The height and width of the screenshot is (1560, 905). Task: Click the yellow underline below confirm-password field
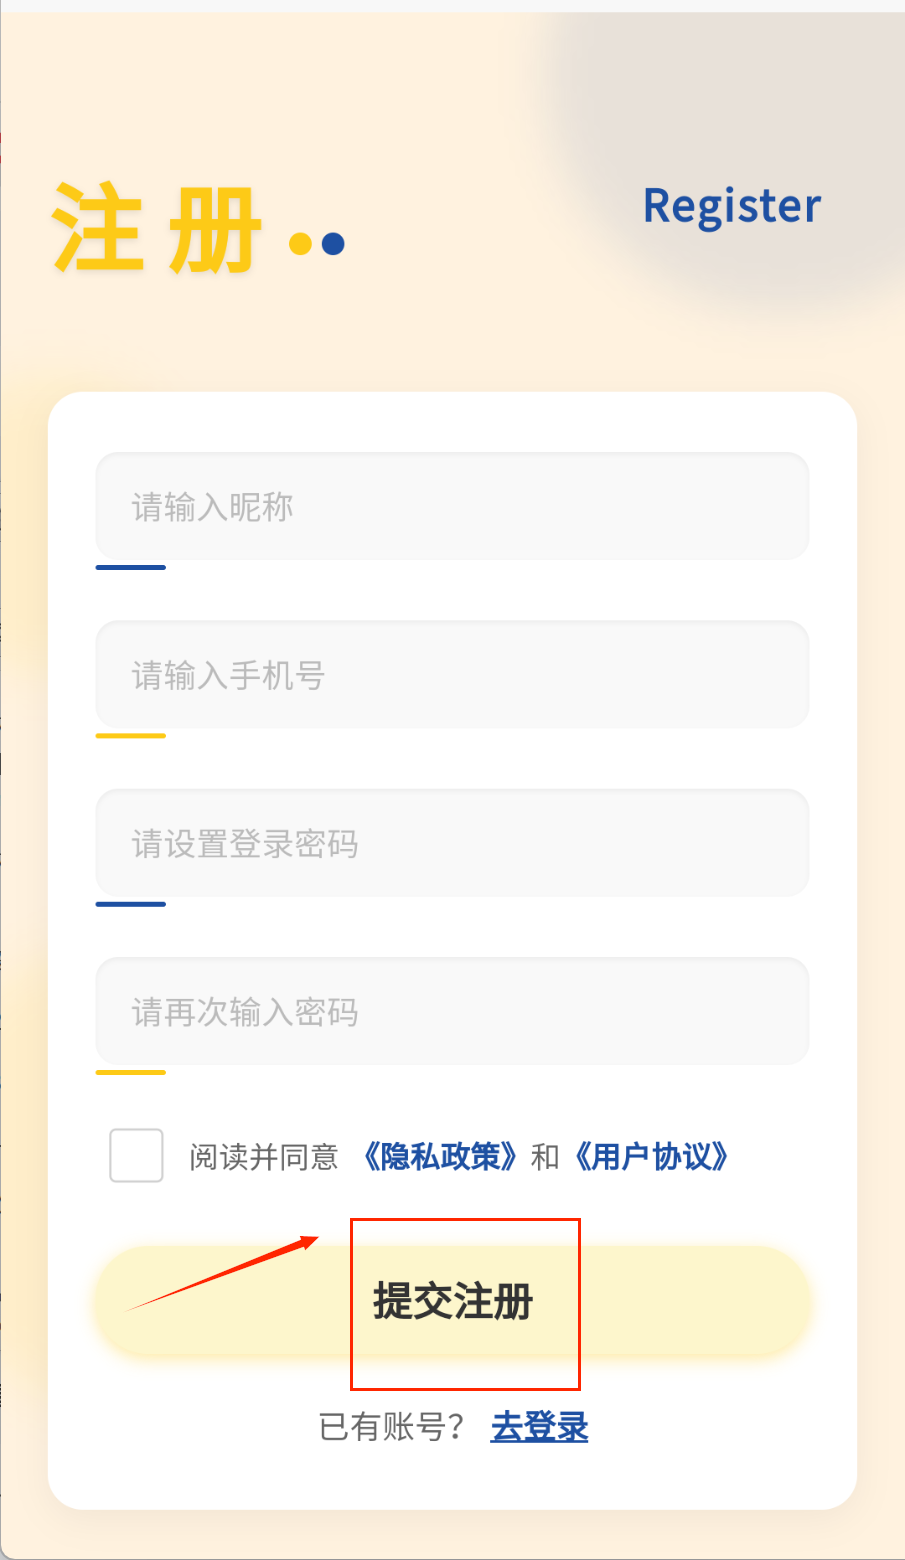[131, 1072]
